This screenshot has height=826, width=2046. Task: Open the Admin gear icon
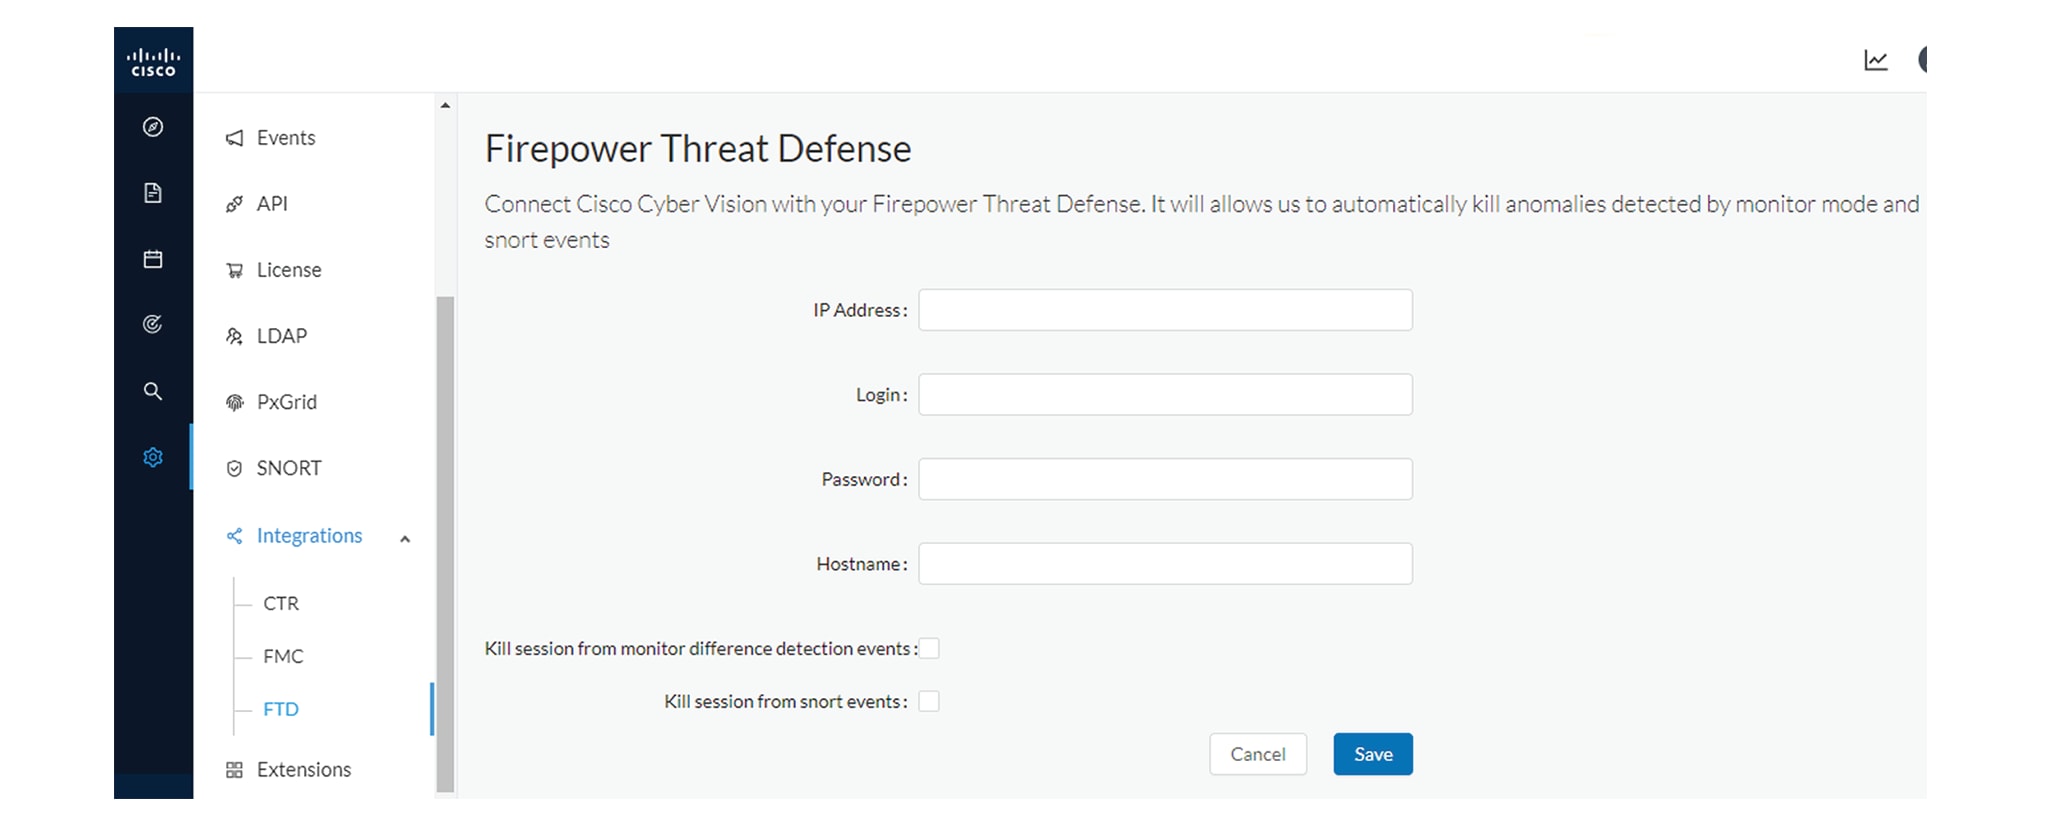point(153,457)
